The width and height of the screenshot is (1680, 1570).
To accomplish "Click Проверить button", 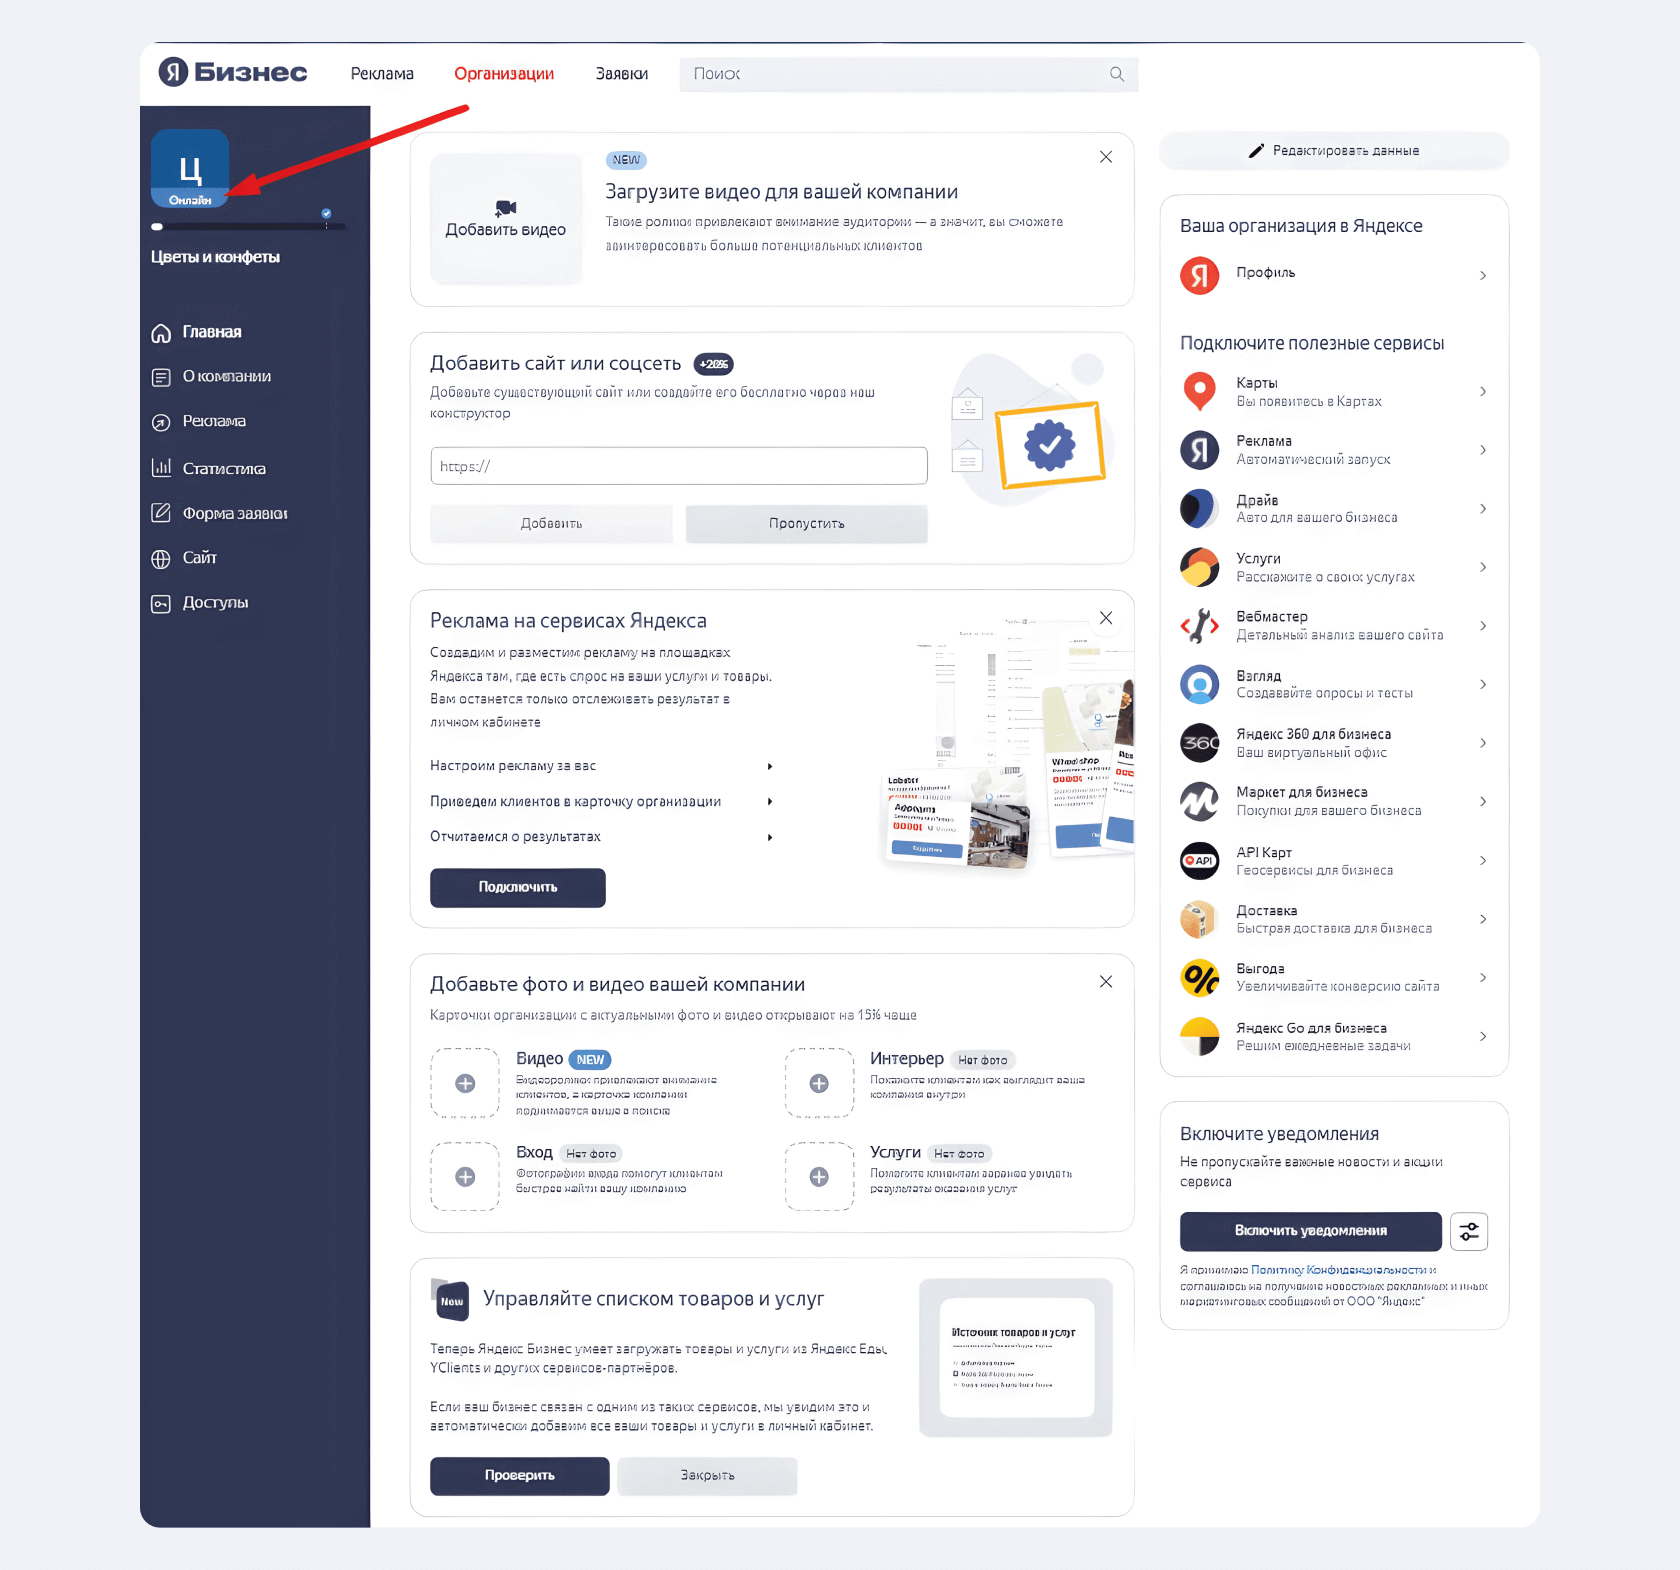I will click(520, 1476).
